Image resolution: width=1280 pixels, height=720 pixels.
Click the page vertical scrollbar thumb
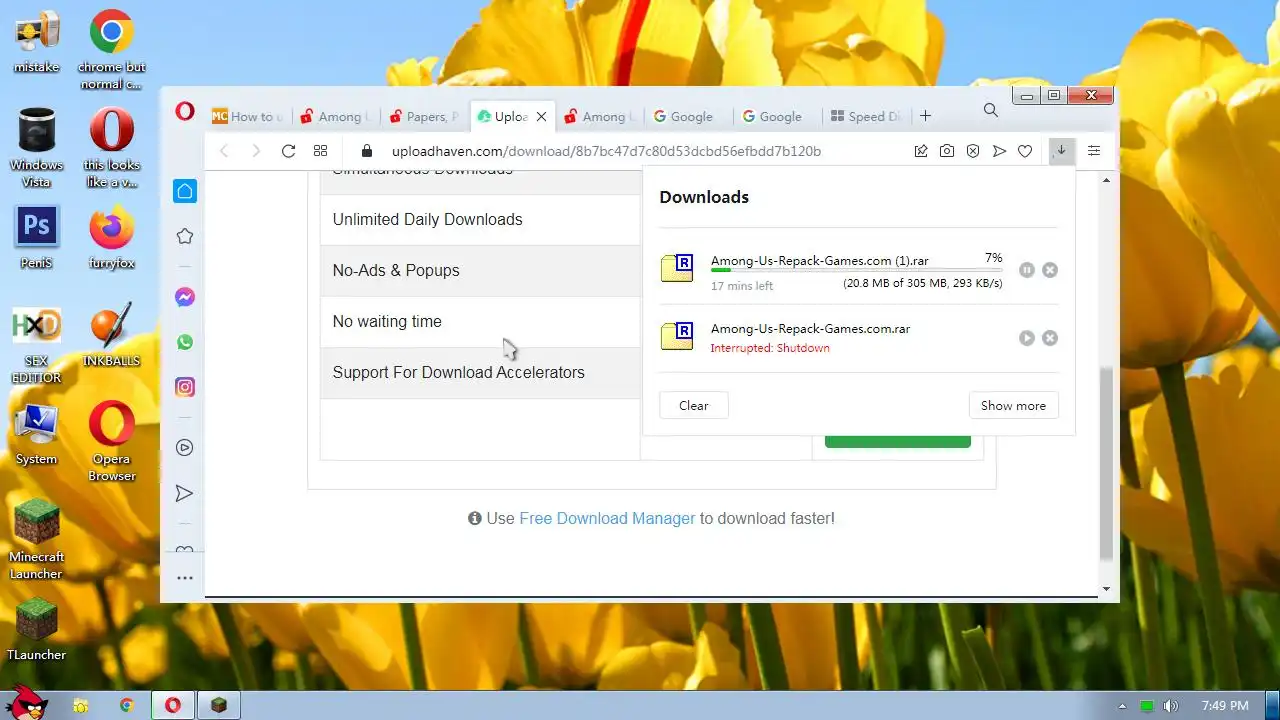tap(1106, 463)
